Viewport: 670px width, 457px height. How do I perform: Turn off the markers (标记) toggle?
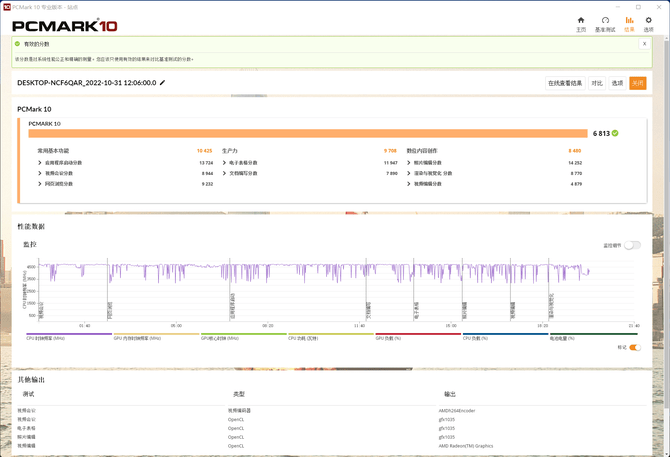(634, 347)
